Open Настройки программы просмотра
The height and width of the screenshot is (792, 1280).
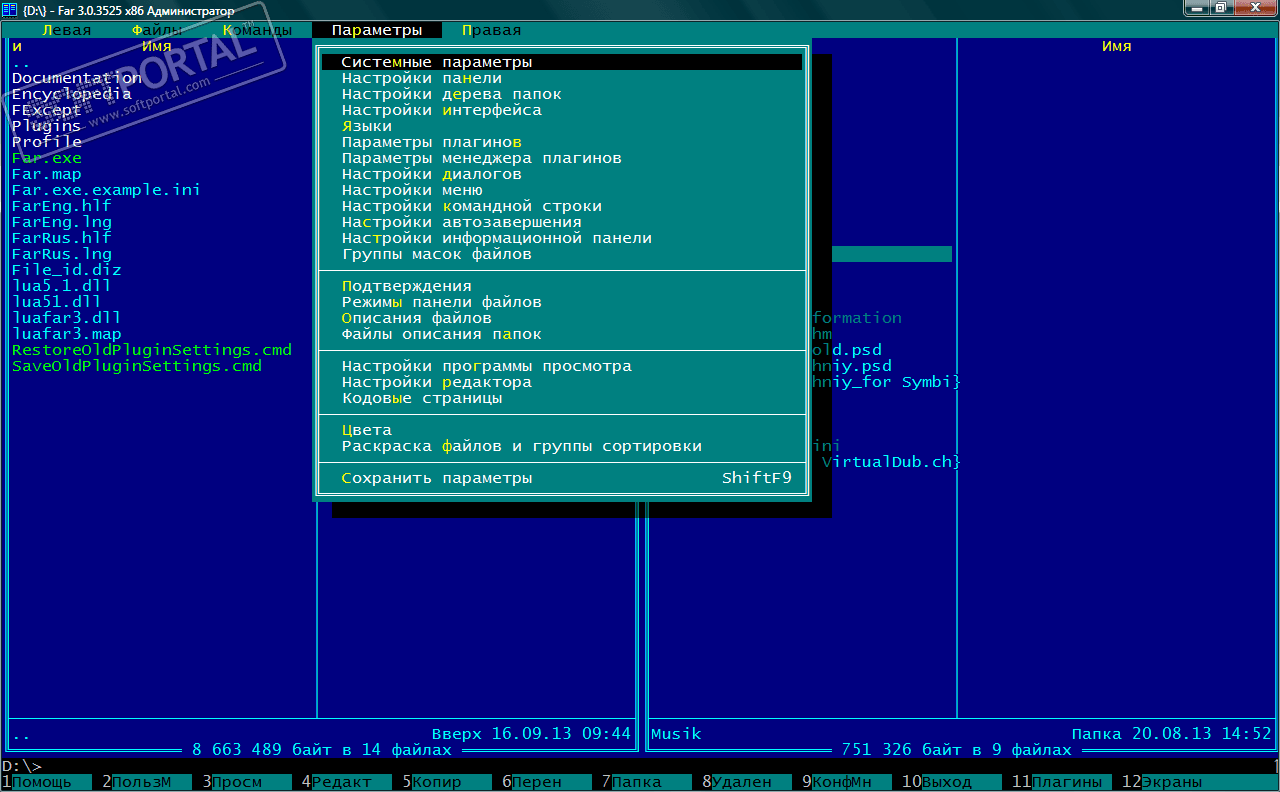pos(562,366)
